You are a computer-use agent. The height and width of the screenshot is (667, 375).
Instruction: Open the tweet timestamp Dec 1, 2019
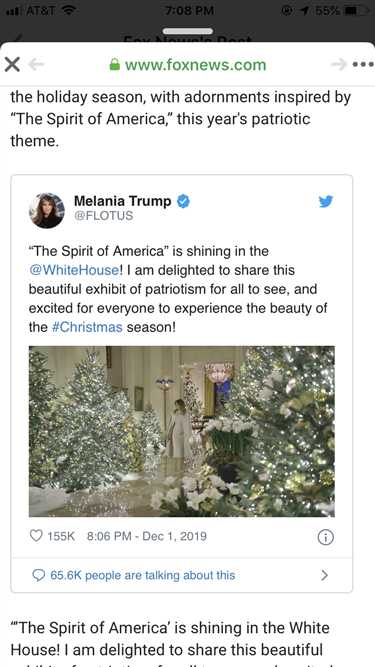pos(147,536)
